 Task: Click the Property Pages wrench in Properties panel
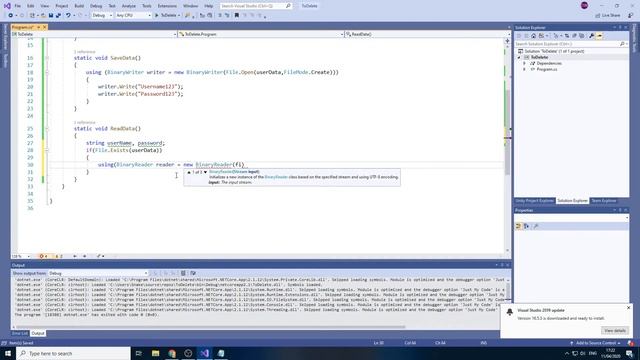pyautogui.click(x=536, y=226)
